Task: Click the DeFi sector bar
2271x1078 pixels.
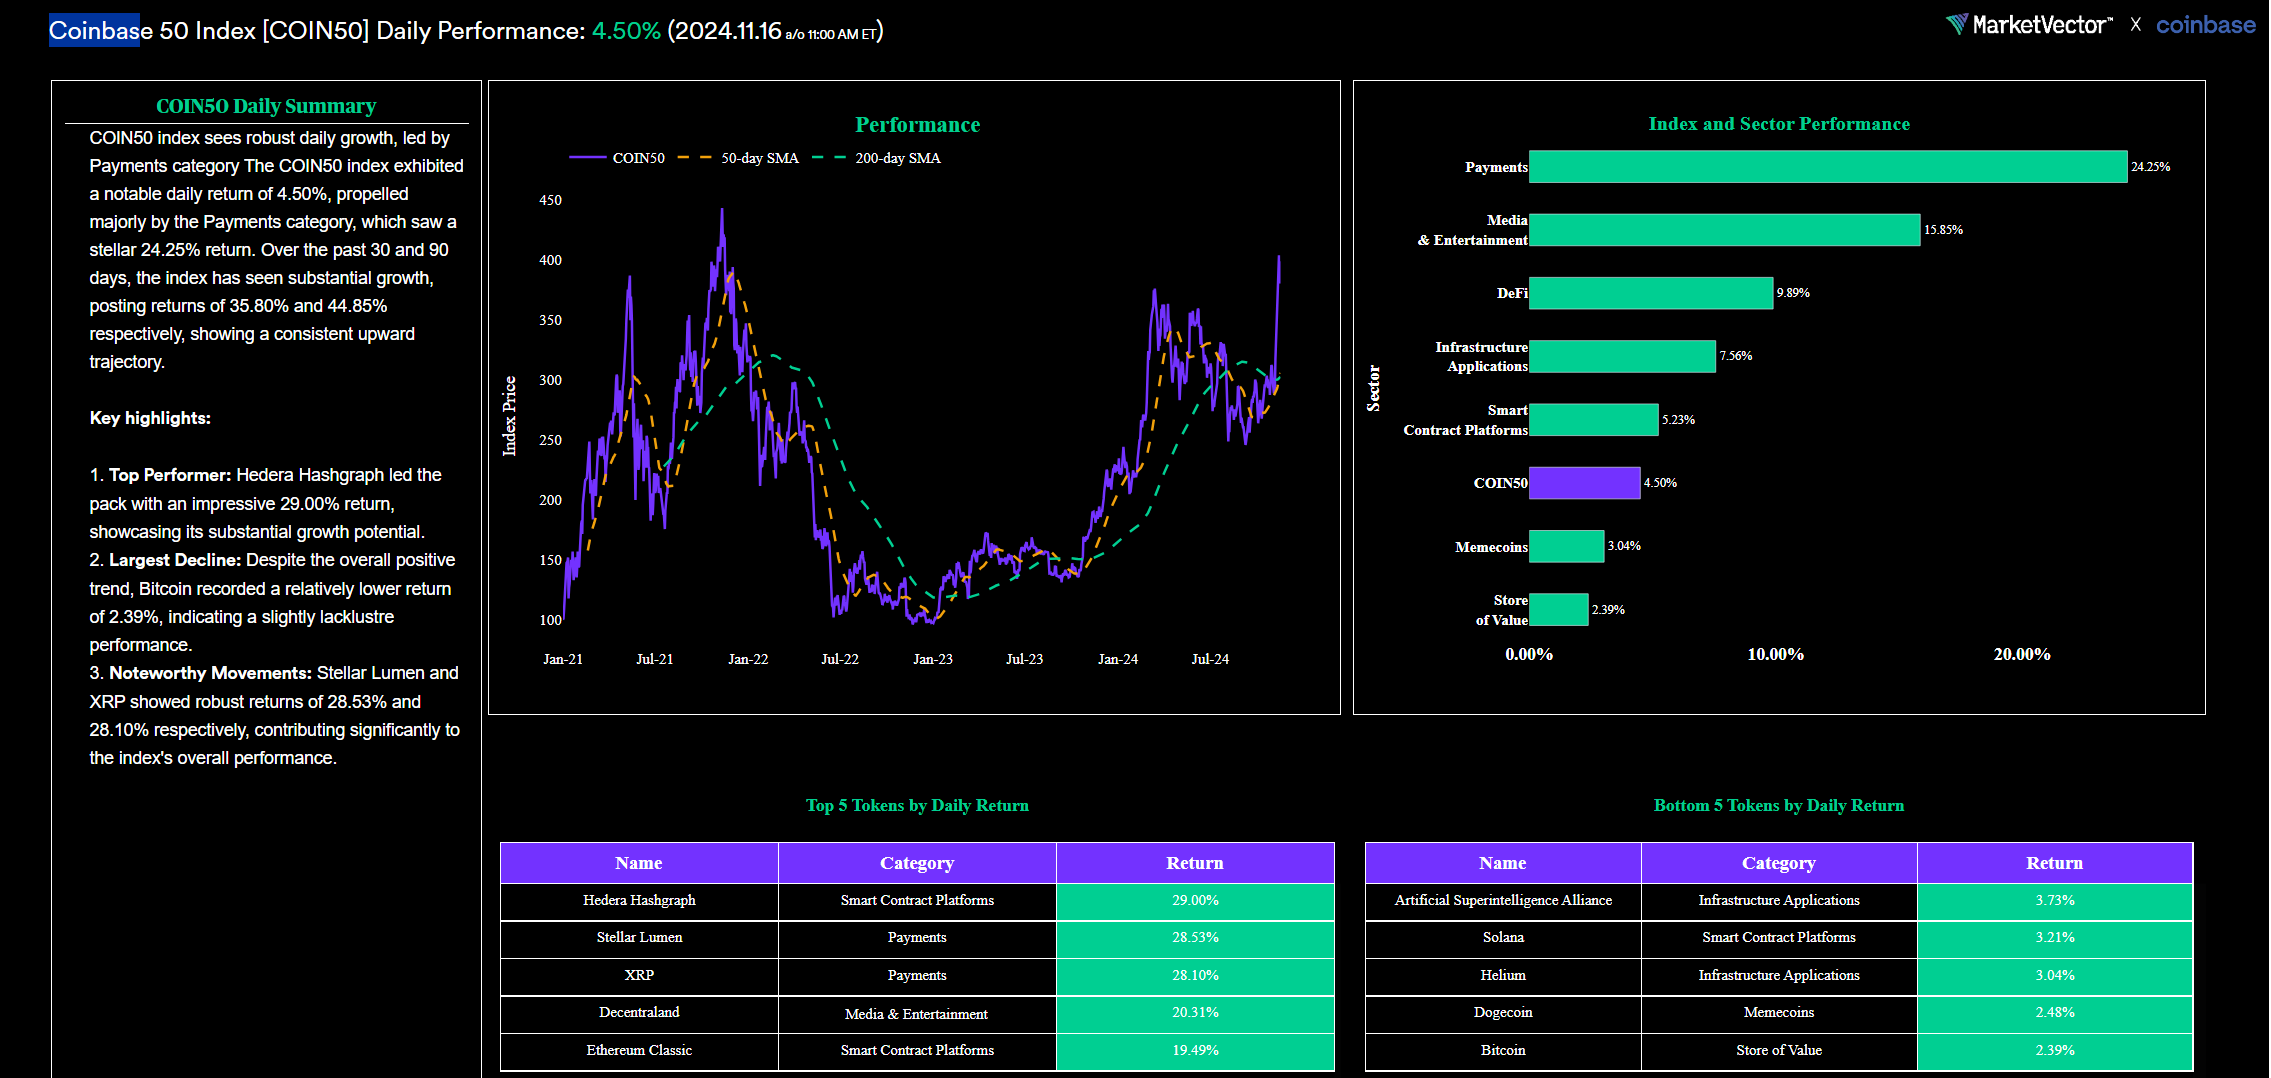Action: coord(1651,293)
